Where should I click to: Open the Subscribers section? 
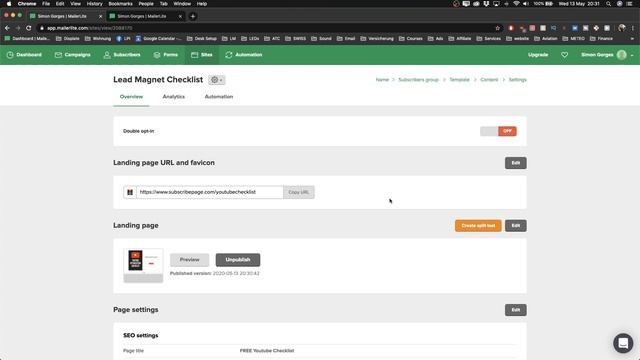(122, 55)
